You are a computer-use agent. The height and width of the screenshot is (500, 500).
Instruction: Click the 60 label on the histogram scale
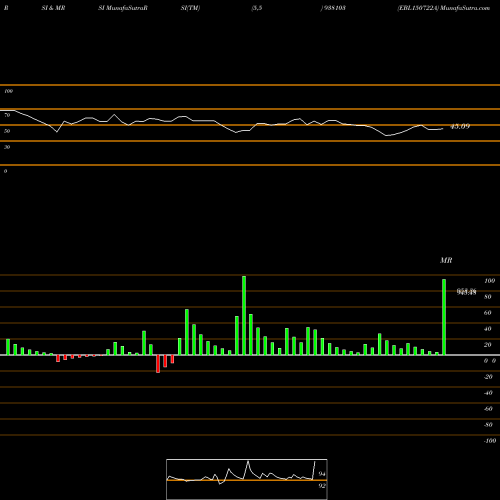pyautogui.click(x=488, y=313)
